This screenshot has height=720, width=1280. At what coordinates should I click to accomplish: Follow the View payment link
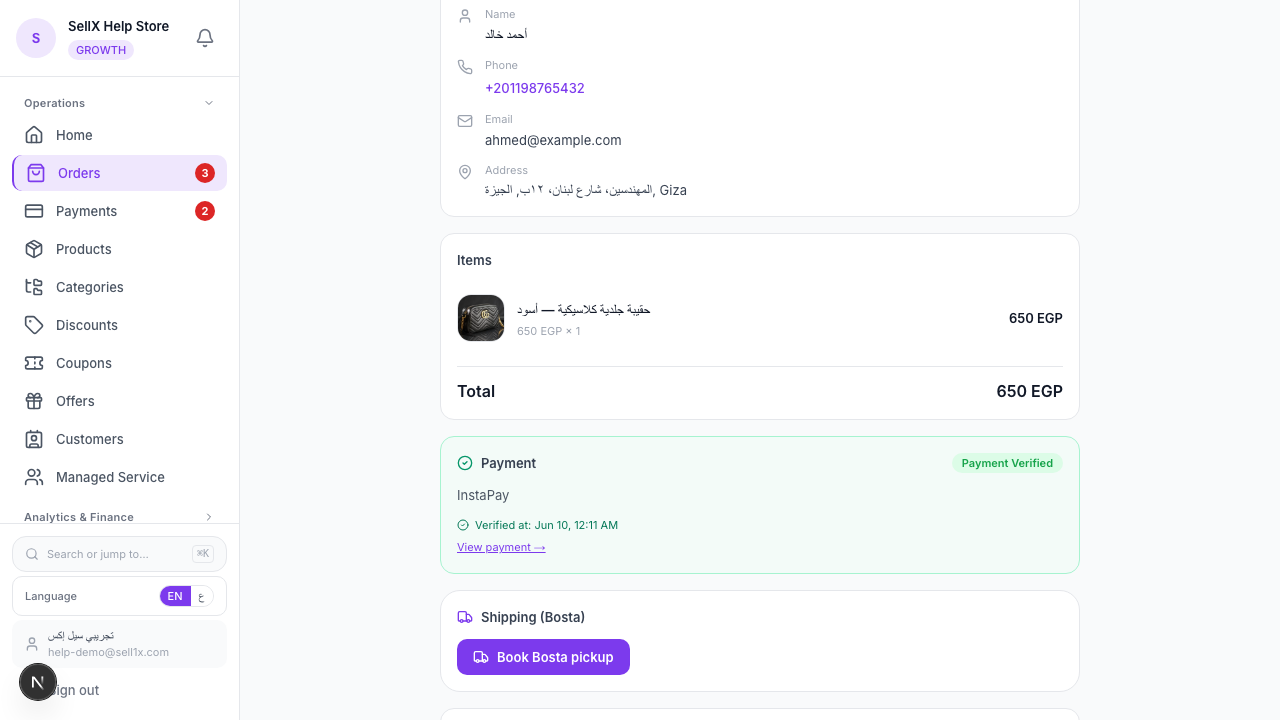(501, 547)
